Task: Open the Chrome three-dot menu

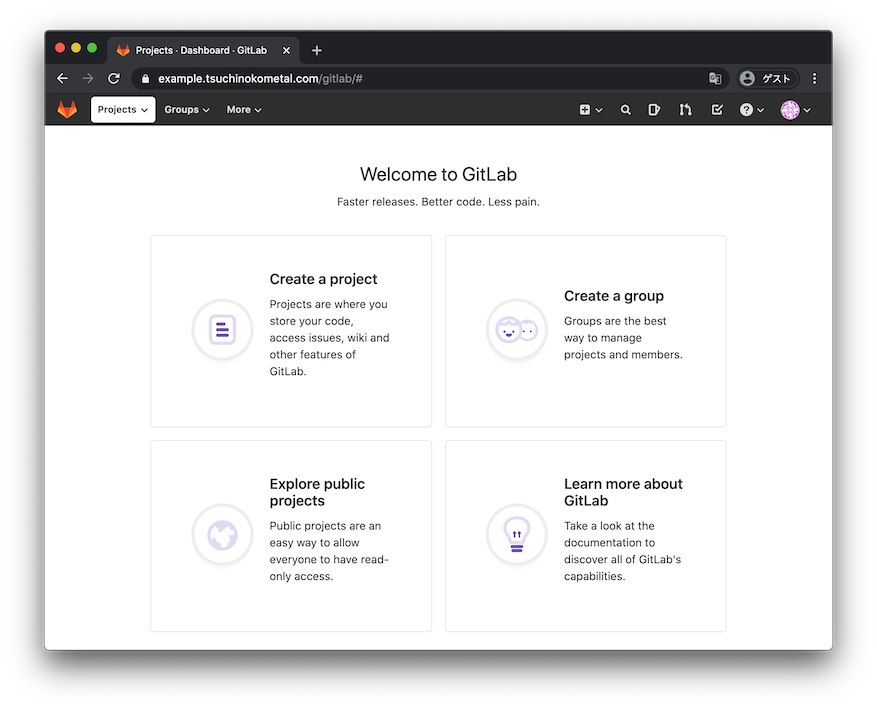Action: [x=814, y=79]
